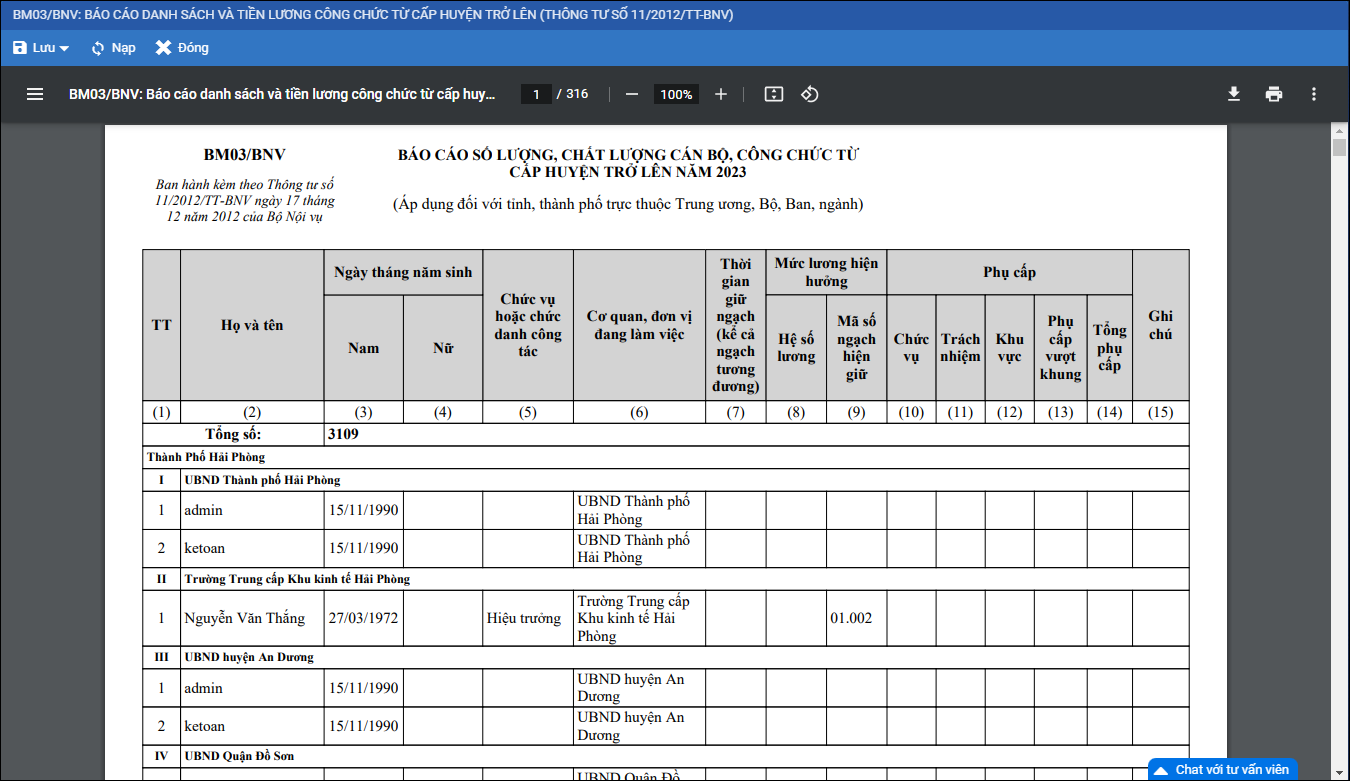Screen dimensions: 1350x781
Task: Click the Nạp reload button
Action: coord(112,48)
